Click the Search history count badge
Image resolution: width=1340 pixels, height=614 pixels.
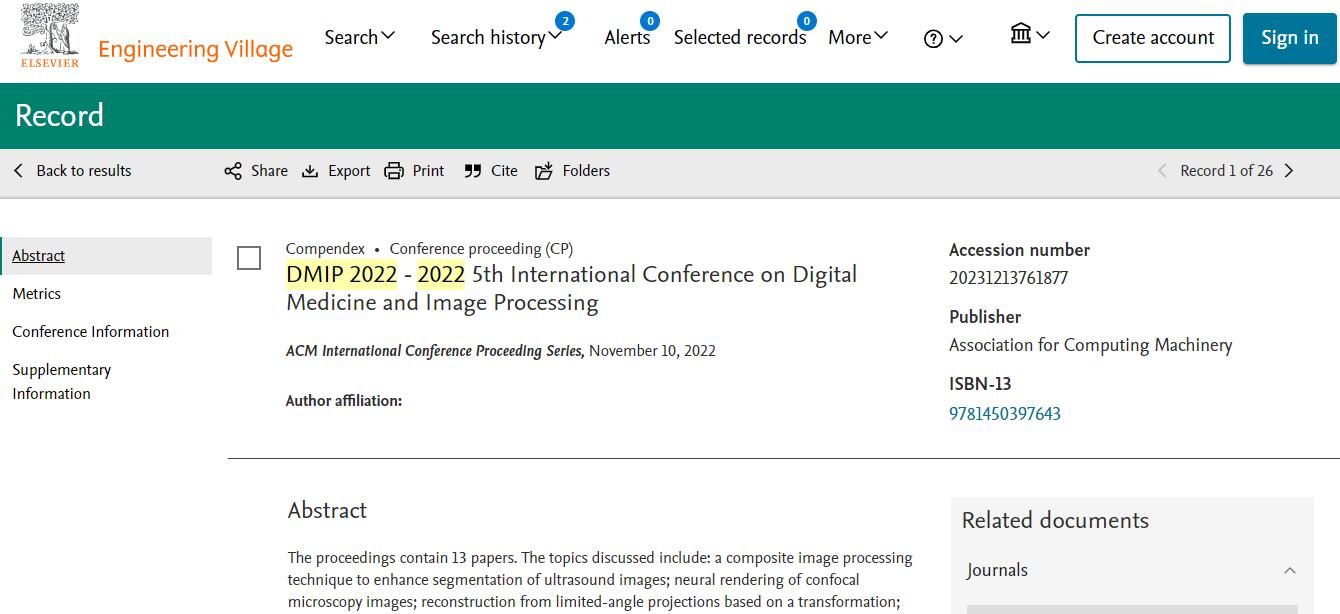[x=564, y=20]
